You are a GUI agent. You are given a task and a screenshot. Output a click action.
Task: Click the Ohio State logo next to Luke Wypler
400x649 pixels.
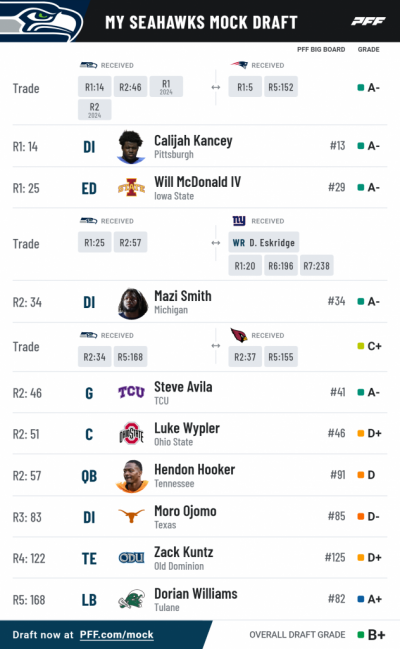pos(131,434)
